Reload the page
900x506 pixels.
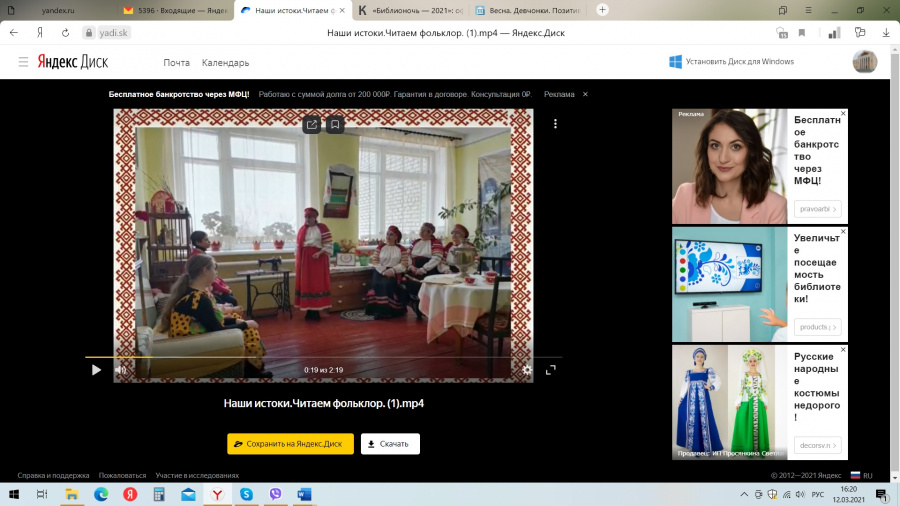(x=65, y=33)
